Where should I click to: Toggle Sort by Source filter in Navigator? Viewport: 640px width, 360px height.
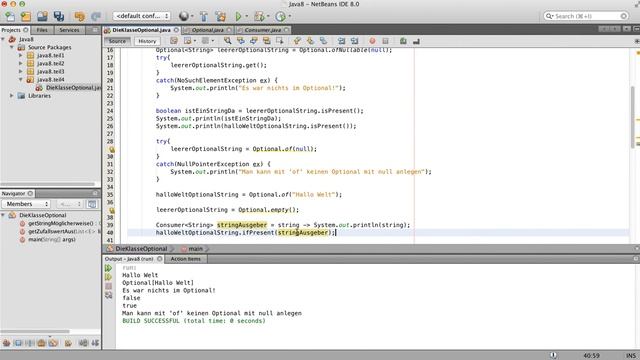95,343
